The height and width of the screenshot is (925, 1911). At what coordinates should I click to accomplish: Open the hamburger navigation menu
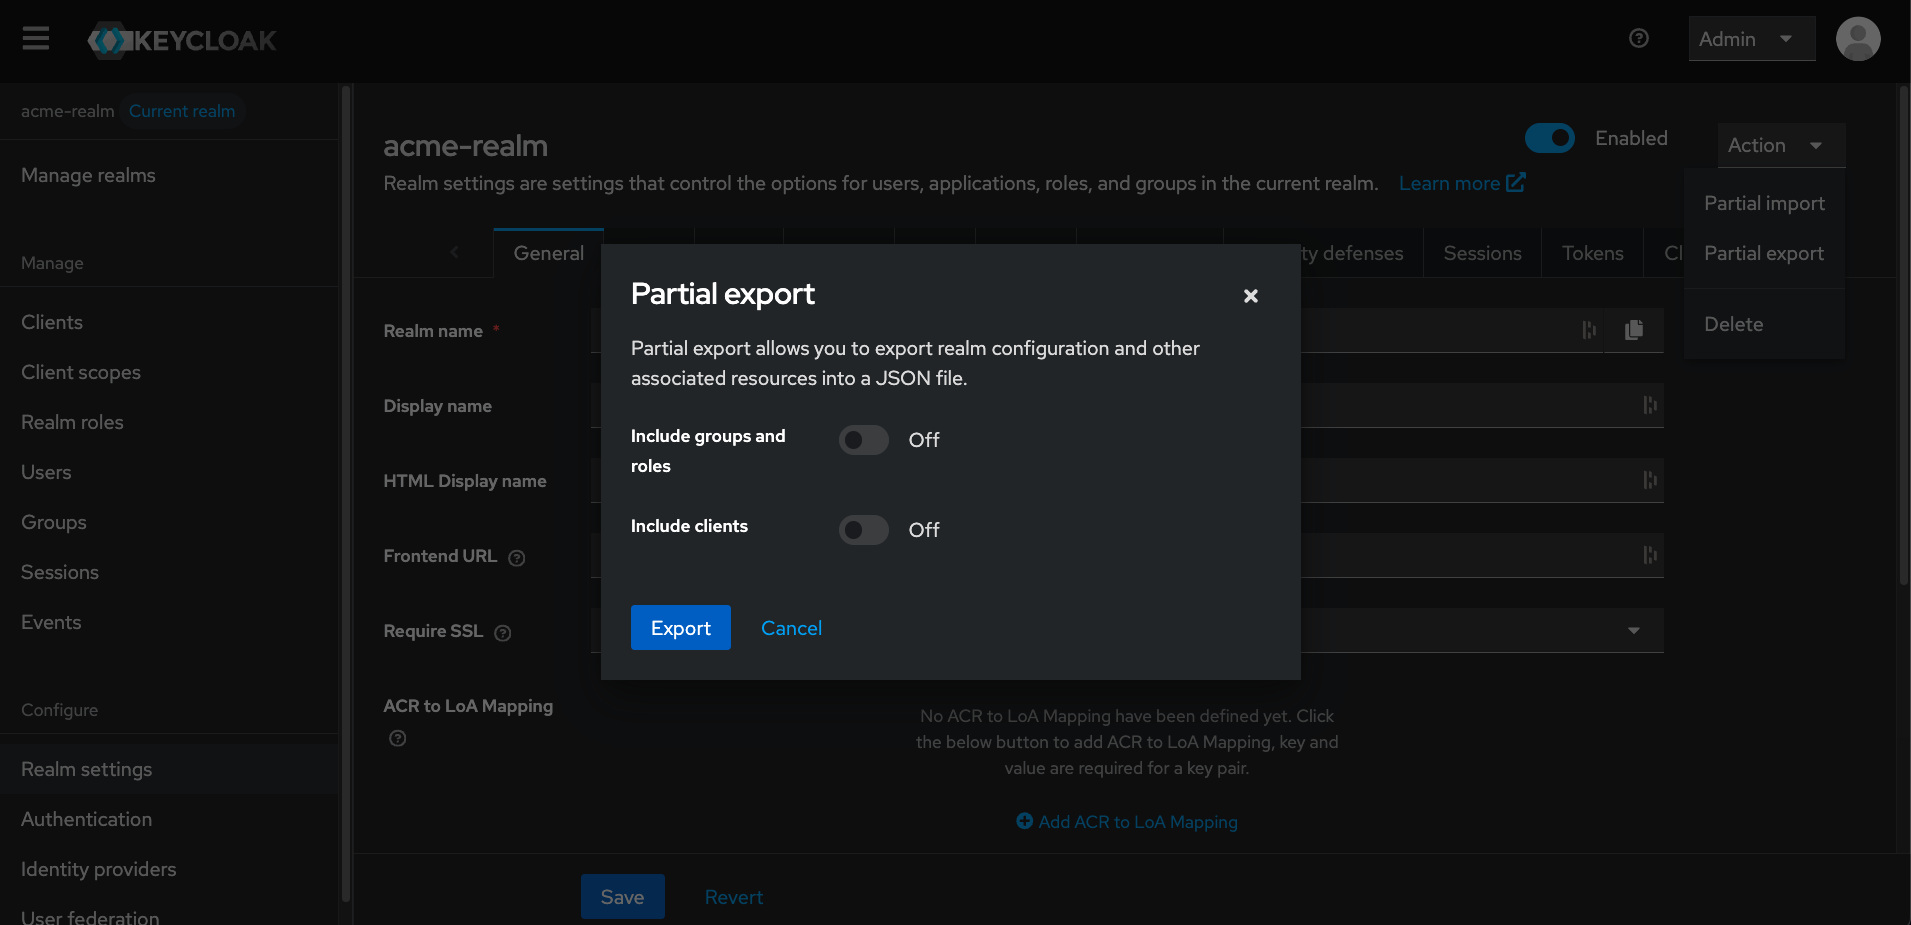tap(36, 39)
